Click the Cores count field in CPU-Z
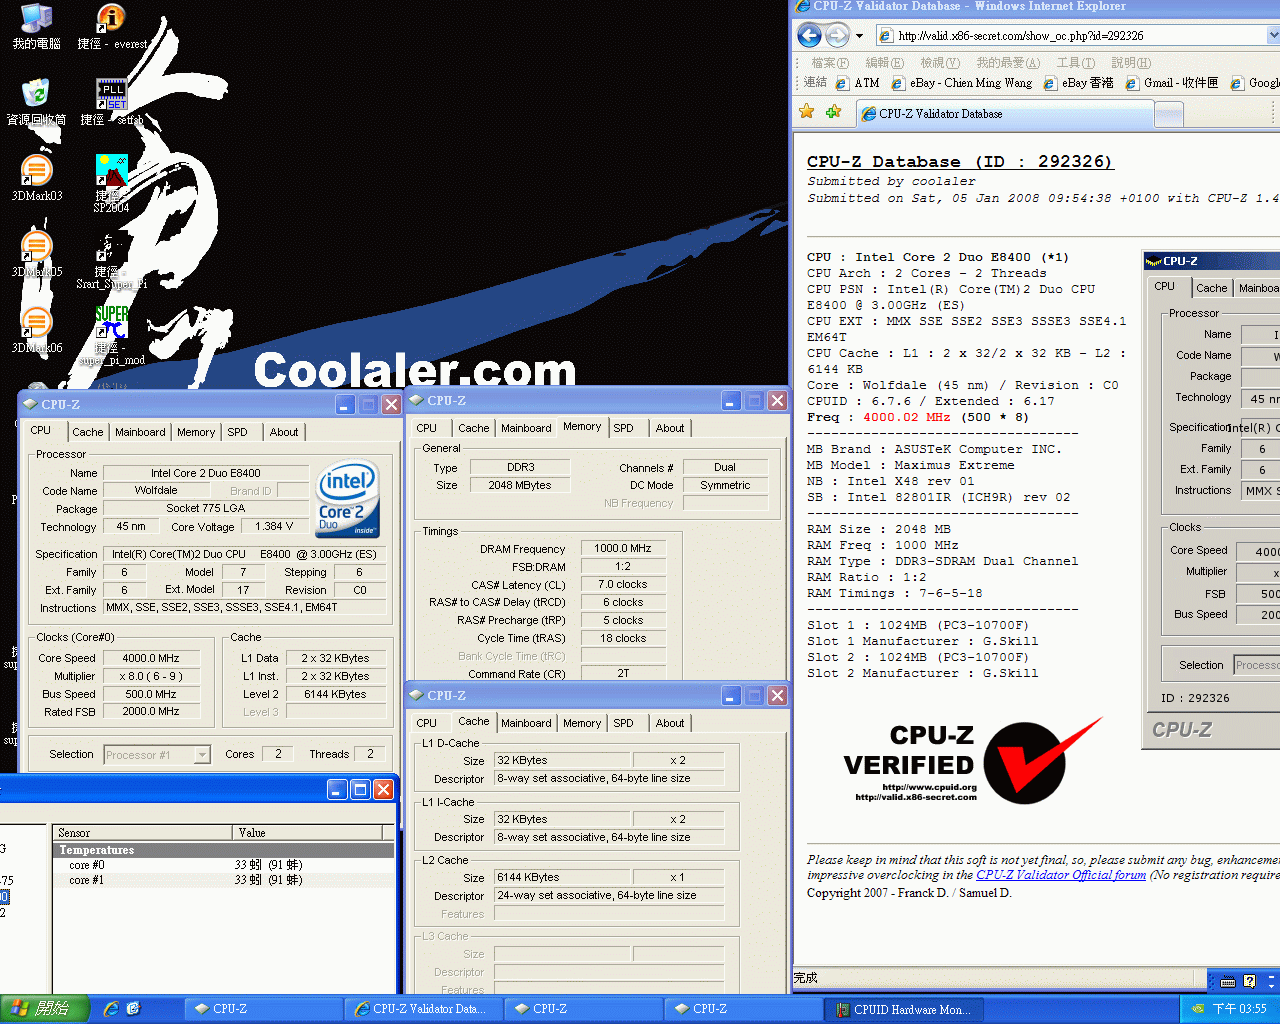 (x=278, y=754)
